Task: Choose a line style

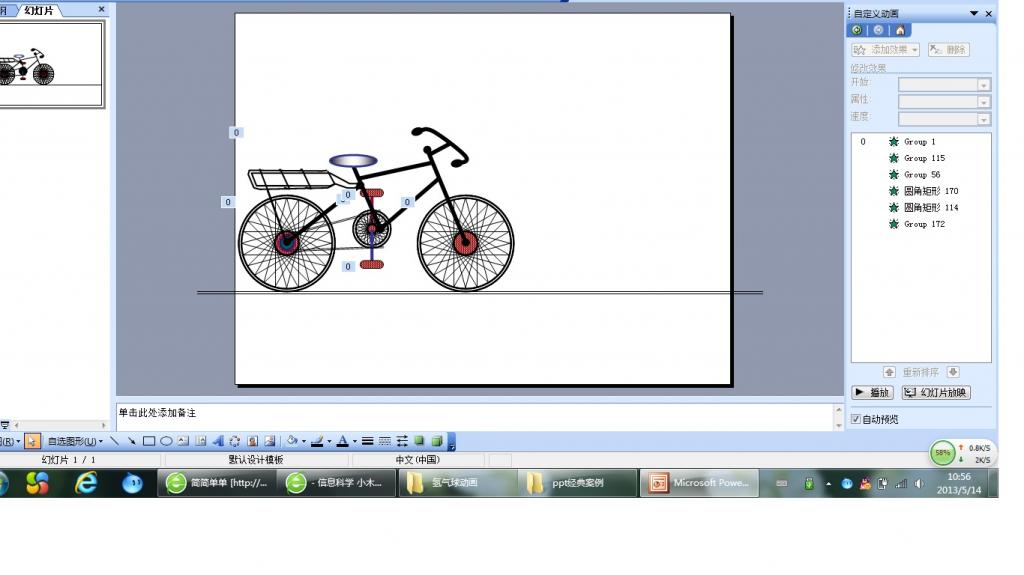Action: tap(368, 441)
